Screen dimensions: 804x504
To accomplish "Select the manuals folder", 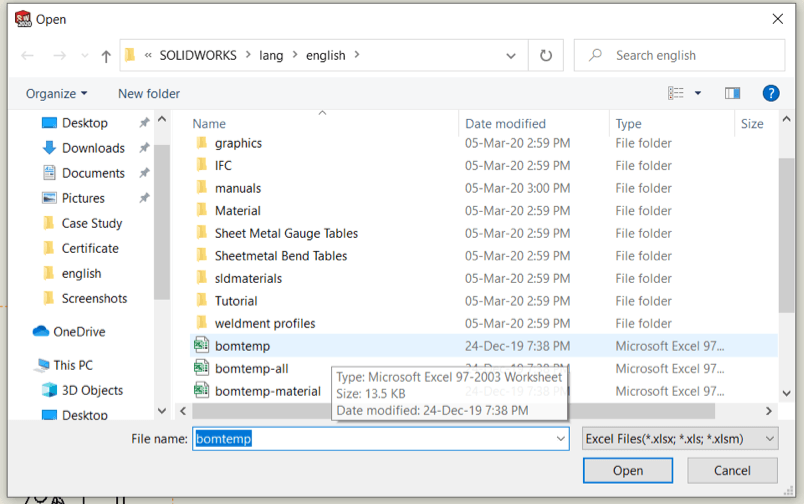I will 238,188.
